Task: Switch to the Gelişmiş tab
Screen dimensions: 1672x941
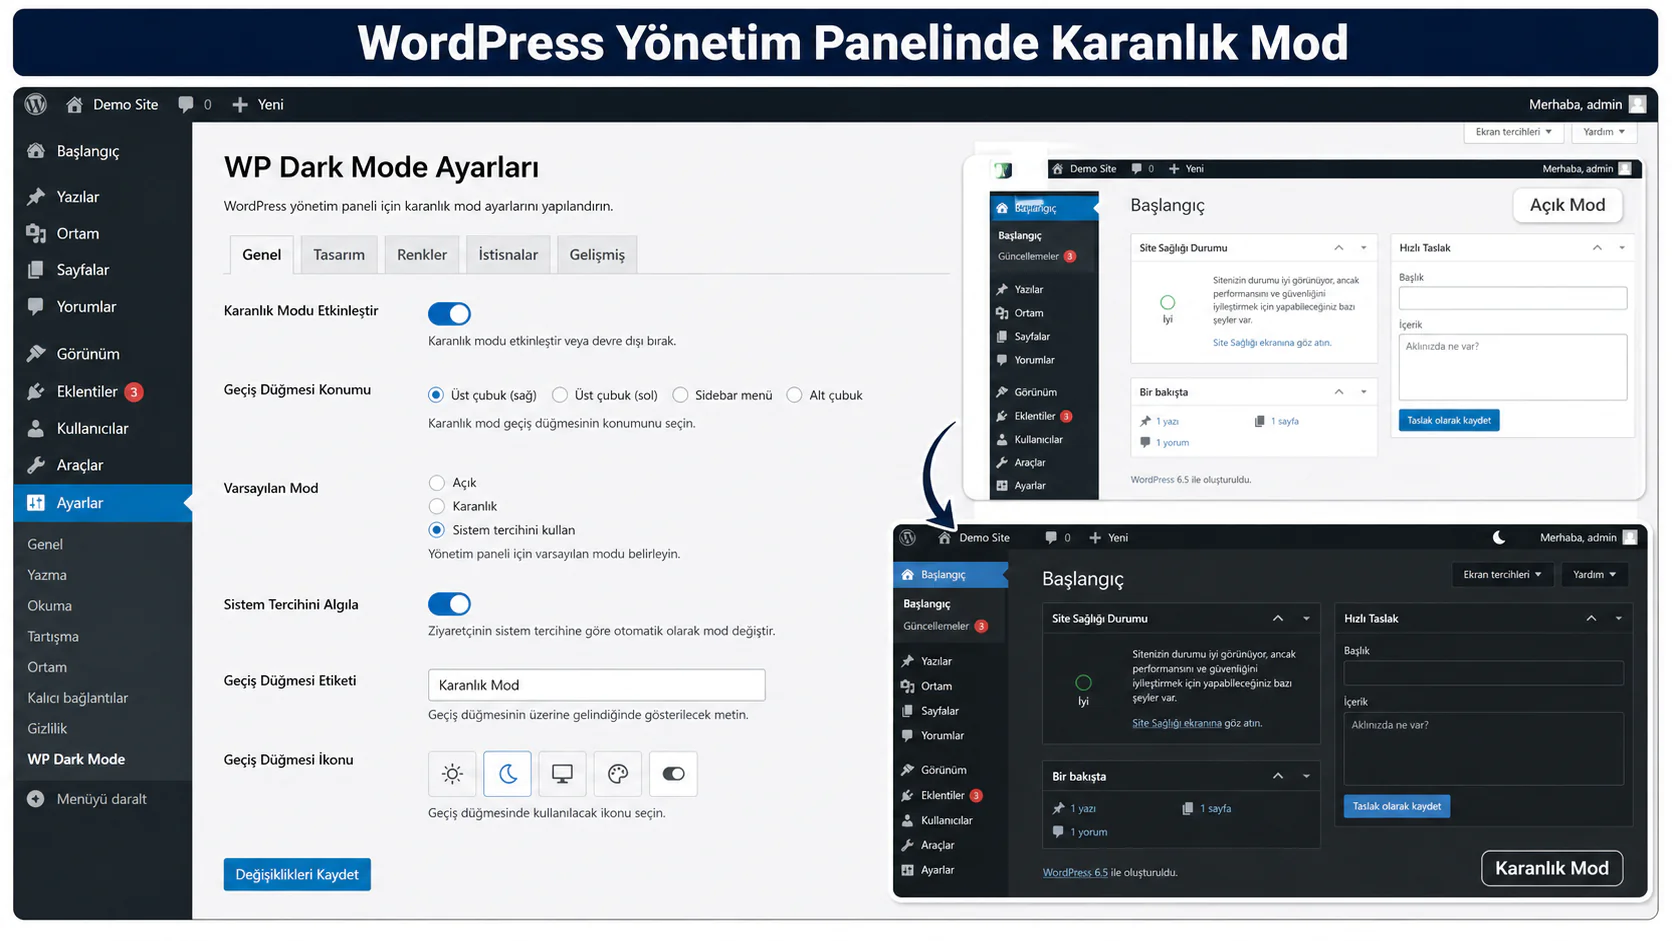Action: coord(597,255)
